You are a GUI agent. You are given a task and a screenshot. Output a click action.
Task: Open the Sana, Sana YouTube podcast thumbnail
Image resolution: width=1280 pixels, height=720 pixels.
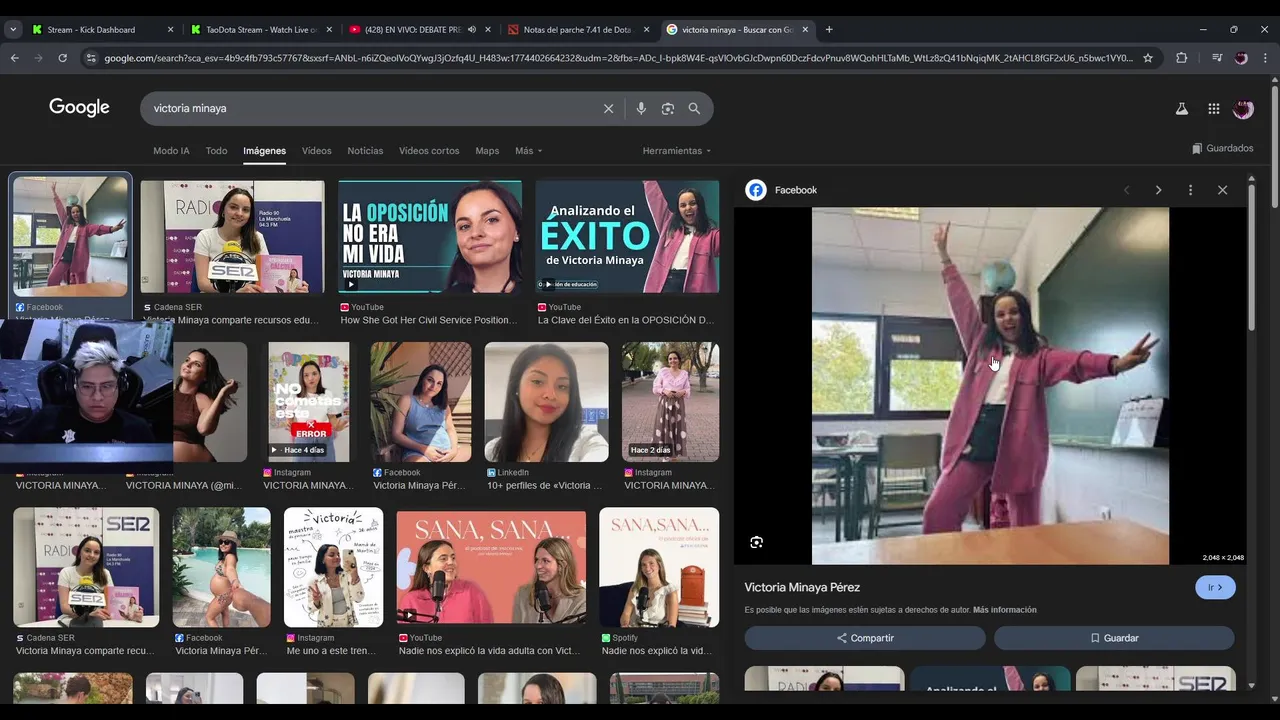[x=491, y=568]
